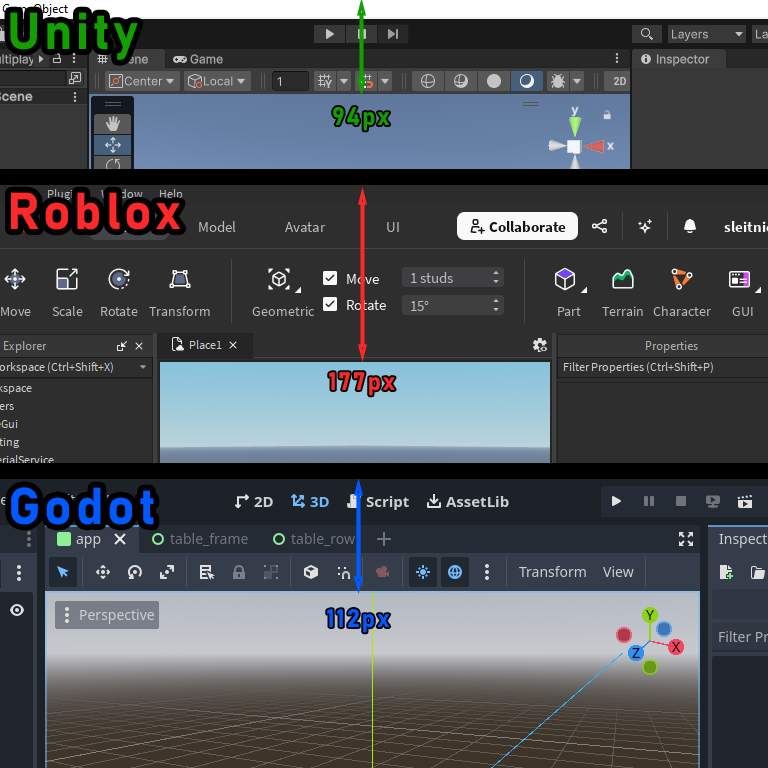Open Unity's Local handle rotation dropdown
Viewport: 768px width, 768px height.
(x=217, y=81)
